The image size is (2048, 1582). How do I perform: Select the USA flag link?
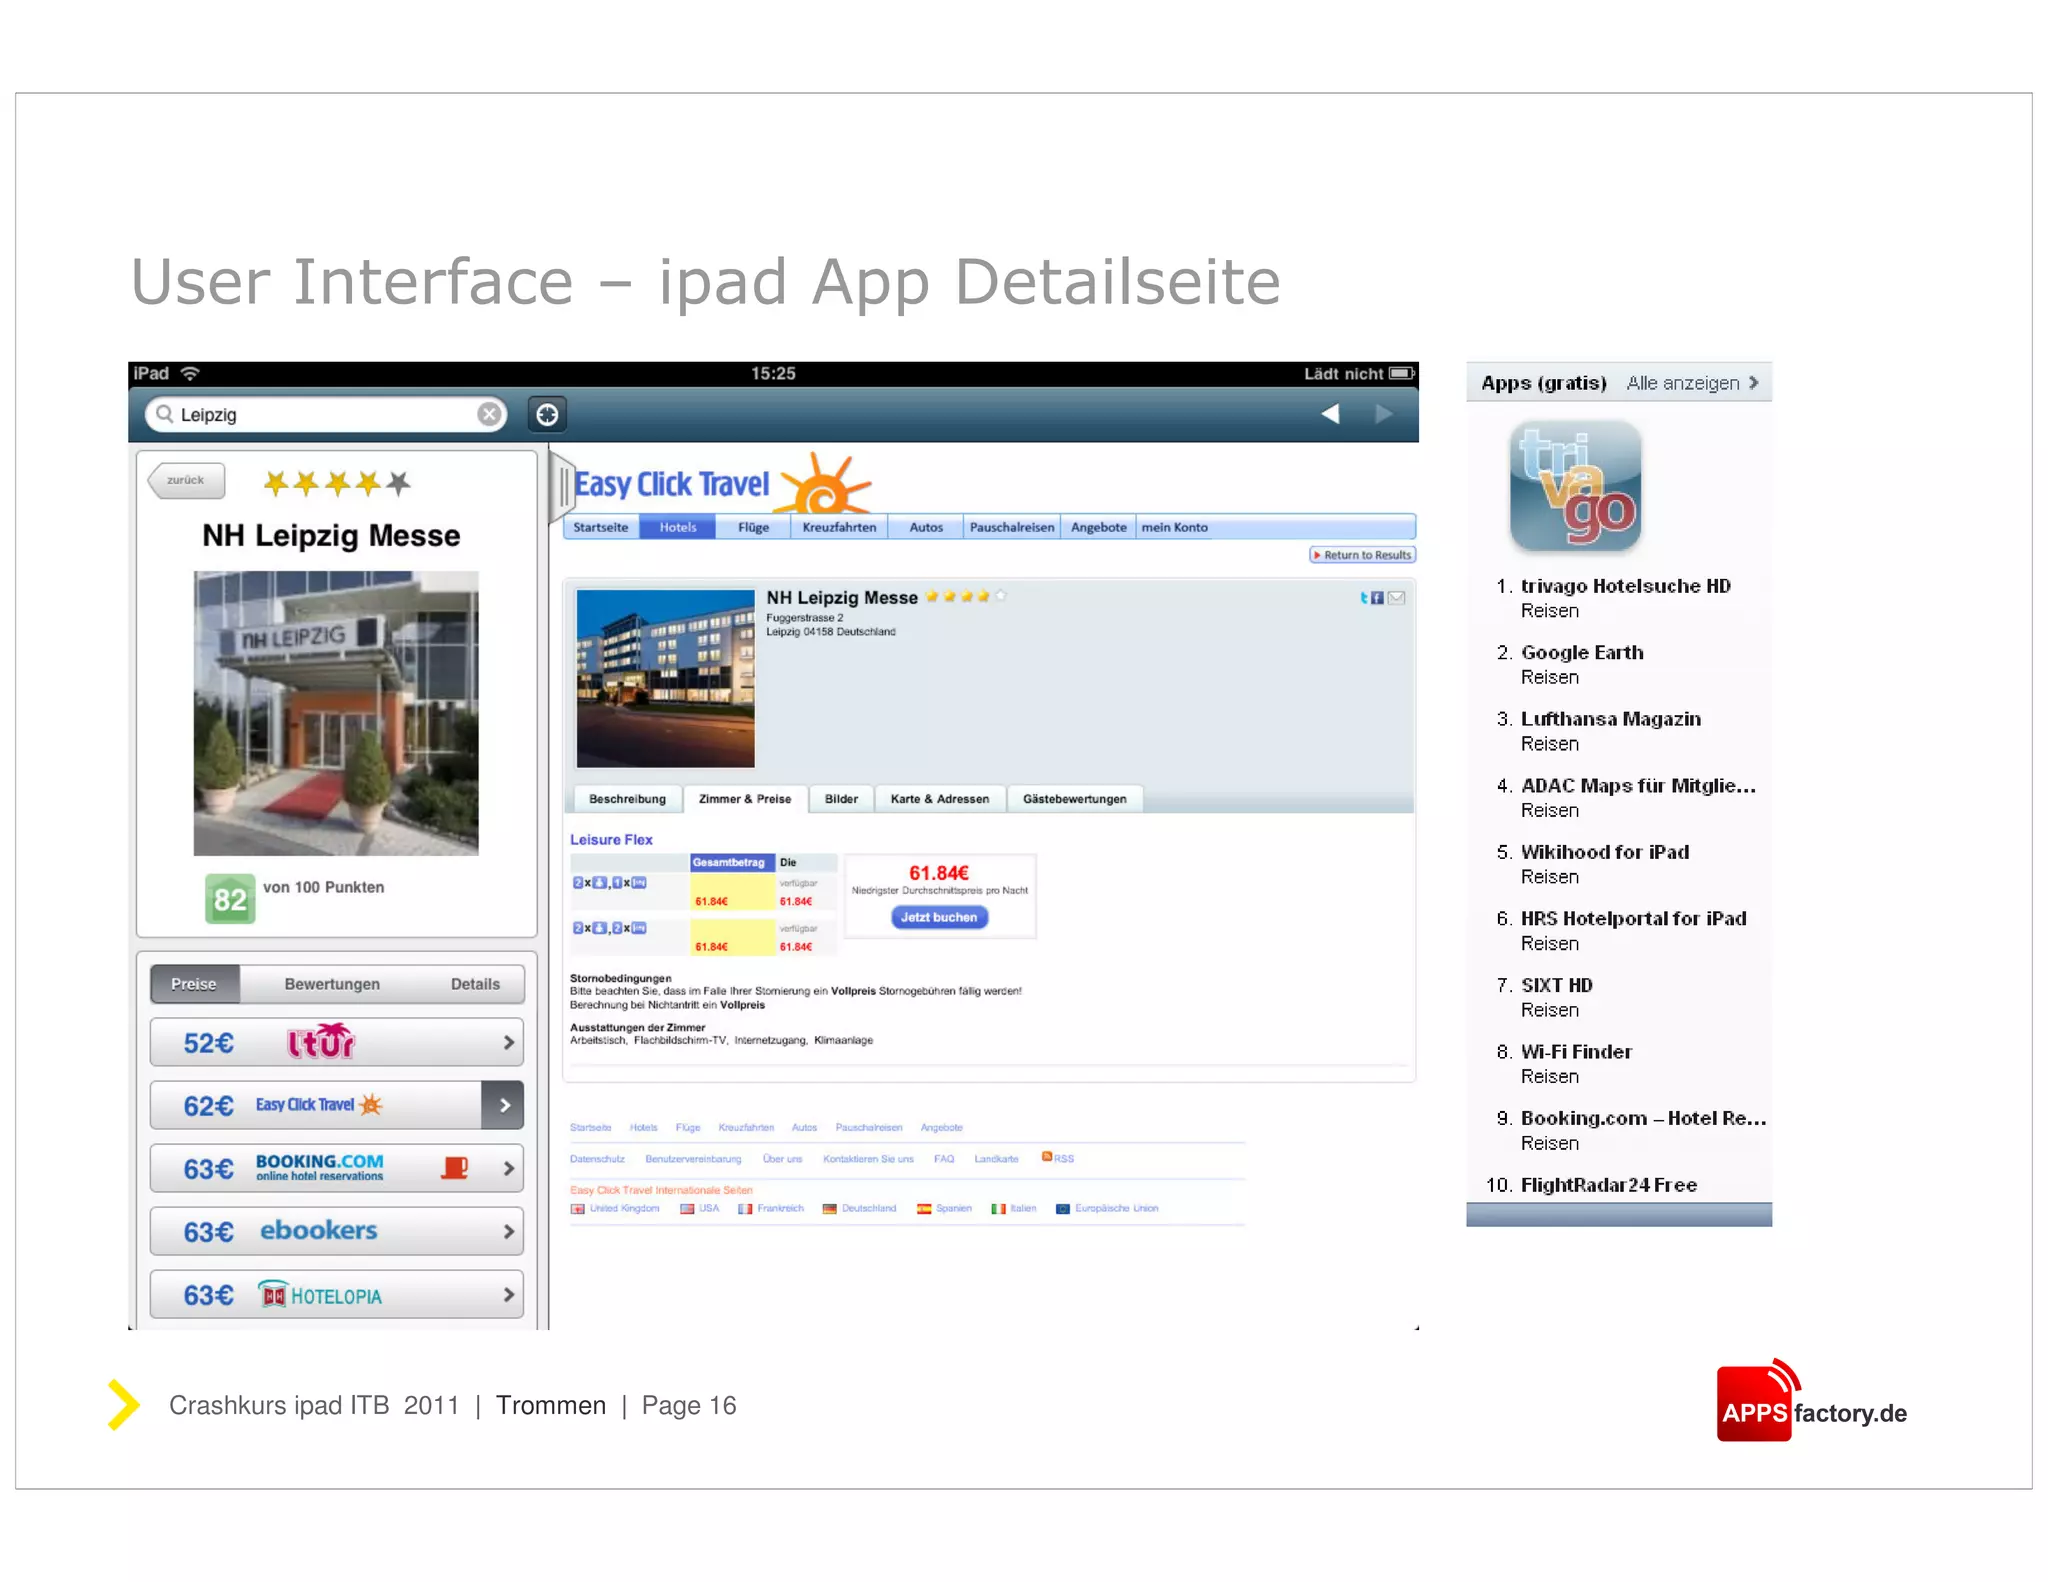point(700,1209)
